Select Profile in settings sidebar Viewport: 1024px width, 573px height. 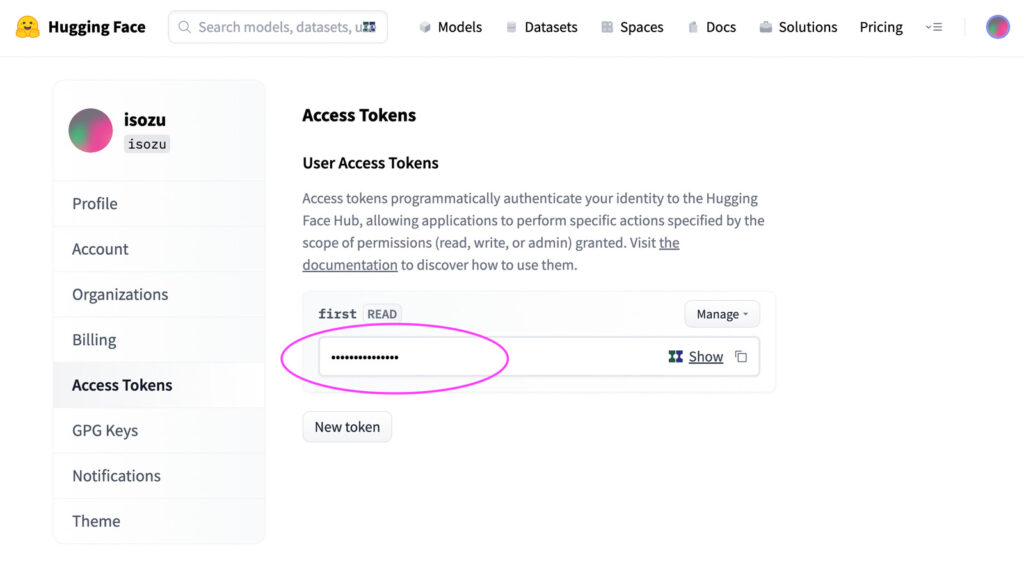pos(159,203)
